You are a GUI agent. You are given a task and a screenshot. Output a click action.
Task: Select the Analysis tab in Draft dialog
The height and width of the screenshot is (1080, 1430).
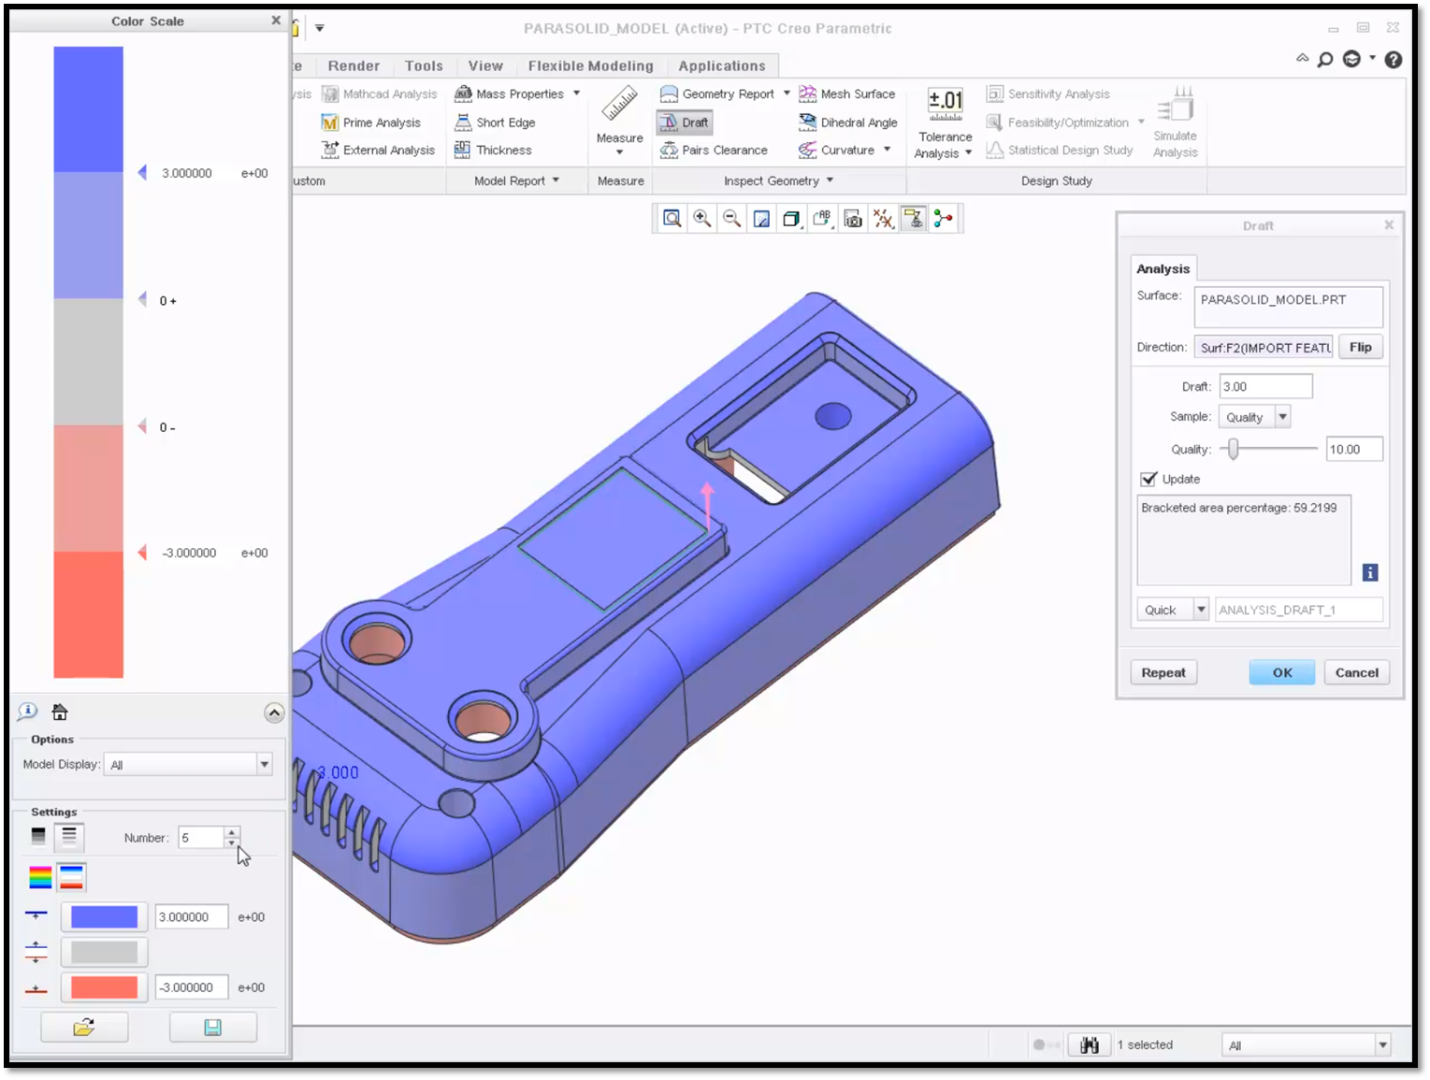tap(1163, 269)
